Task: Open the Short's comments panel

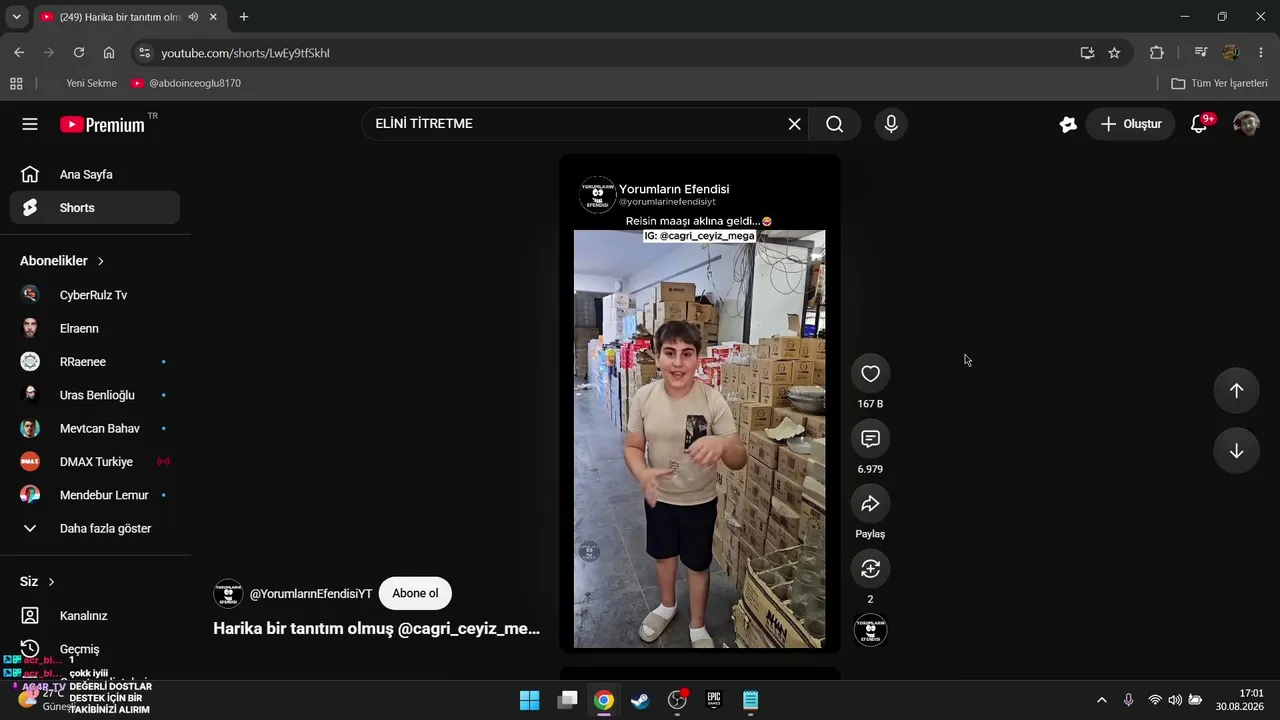Action: click(870, 439)
